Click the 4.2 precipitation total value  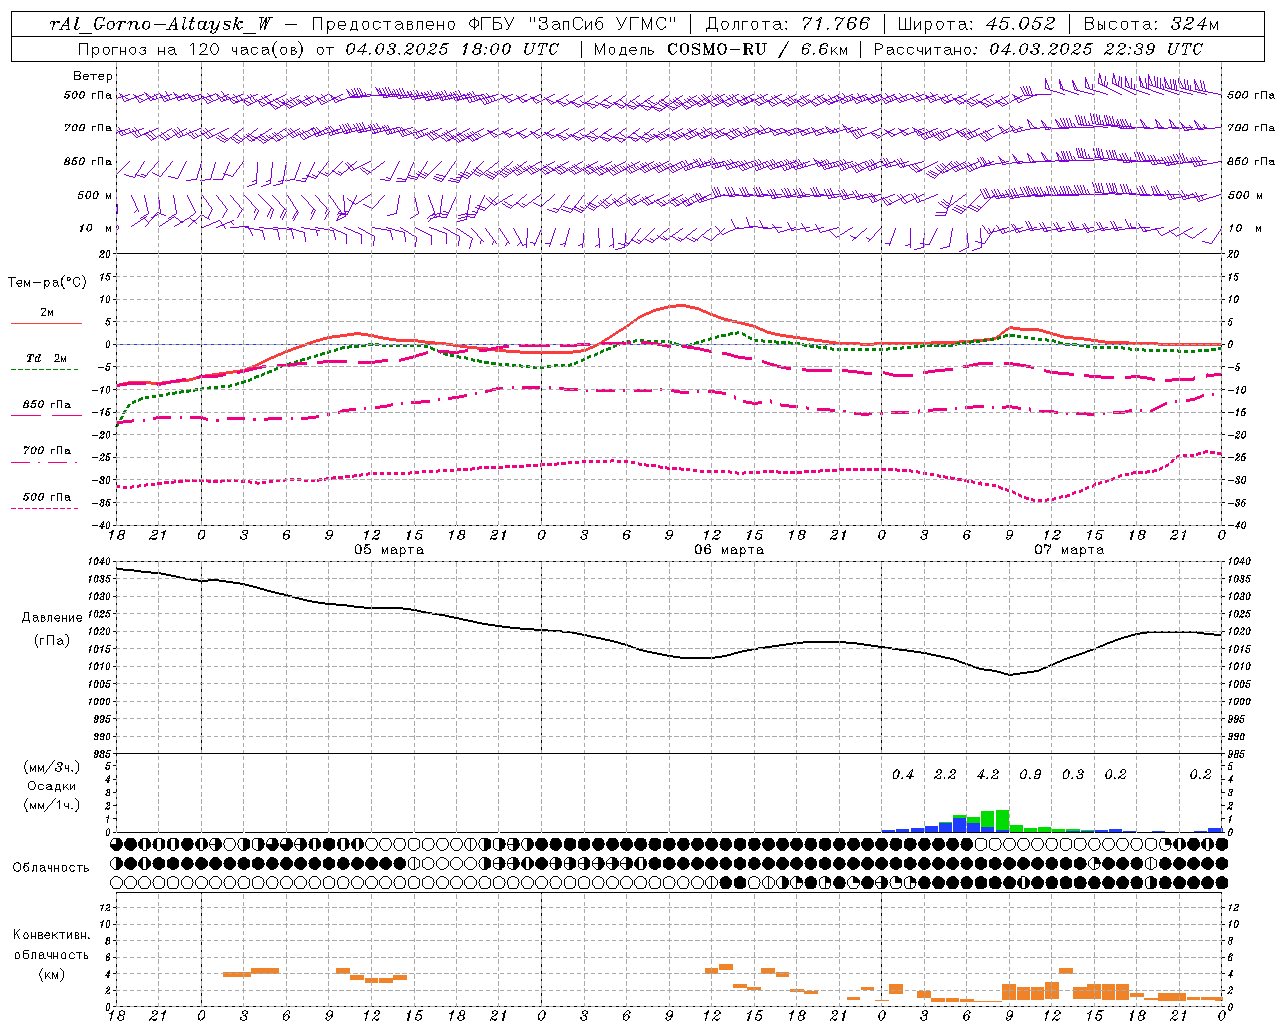tap(988, 775)
